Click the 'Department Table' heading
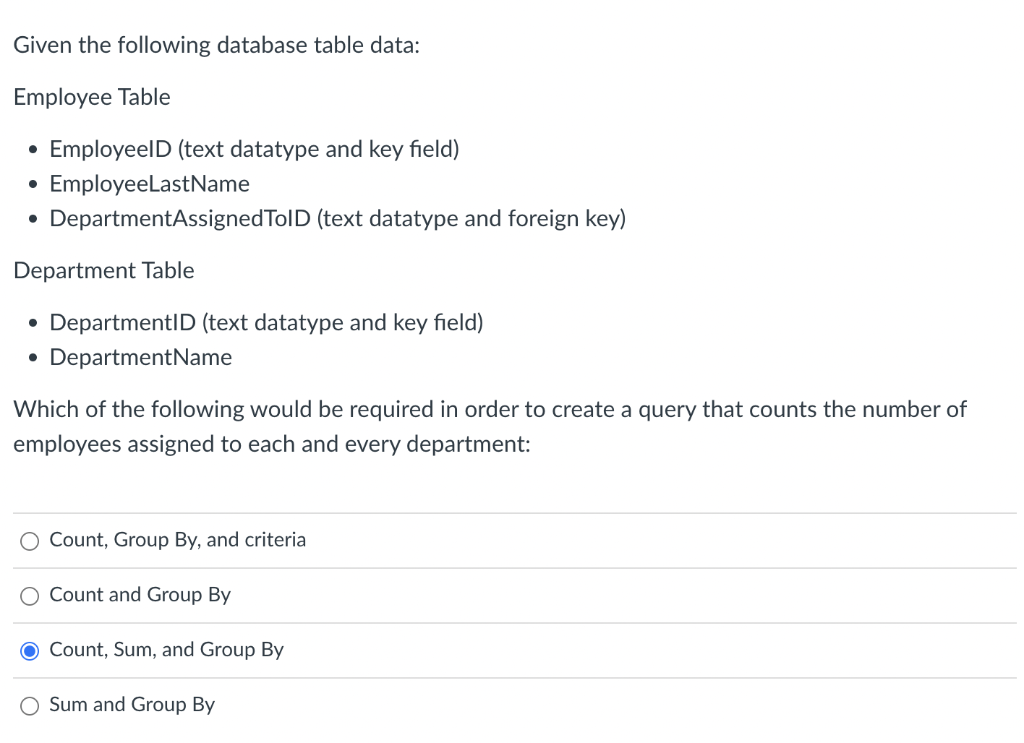This screenshot has height=743, width=1024. point(103,270)
